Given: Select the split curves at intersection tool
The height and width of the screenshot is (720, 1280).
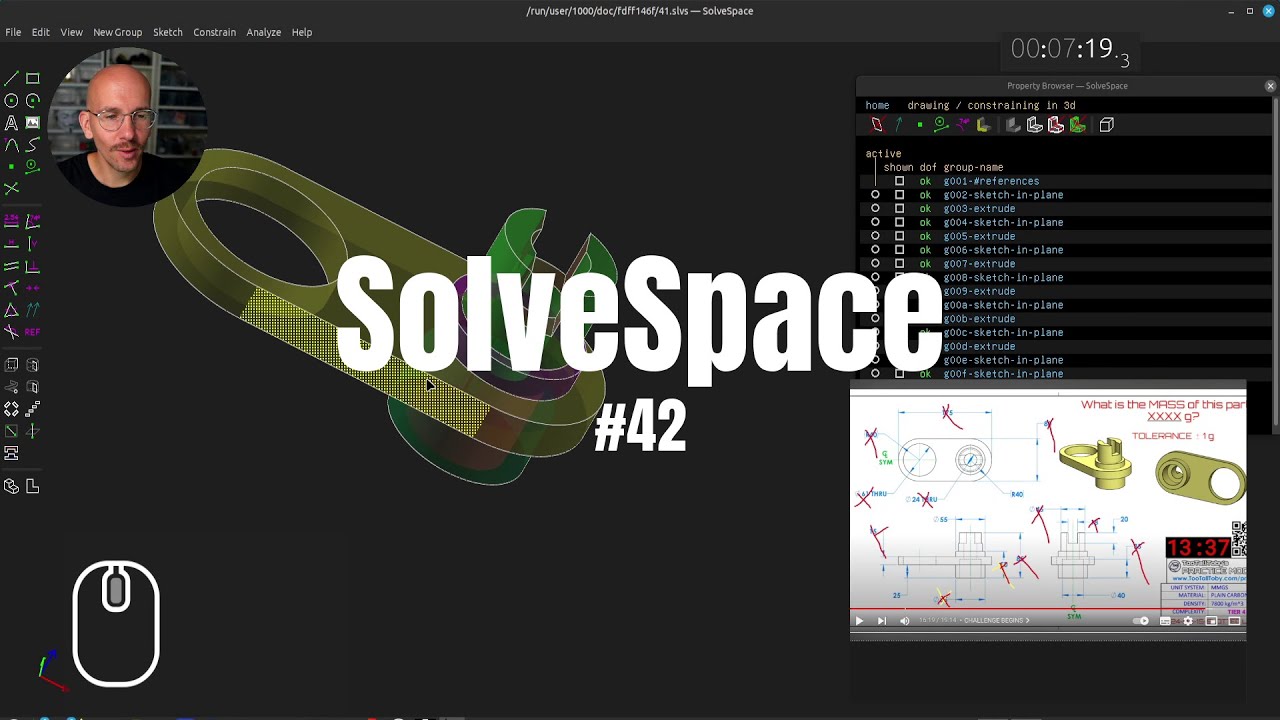Looking at the screenshot, I should tap(11, 188).
